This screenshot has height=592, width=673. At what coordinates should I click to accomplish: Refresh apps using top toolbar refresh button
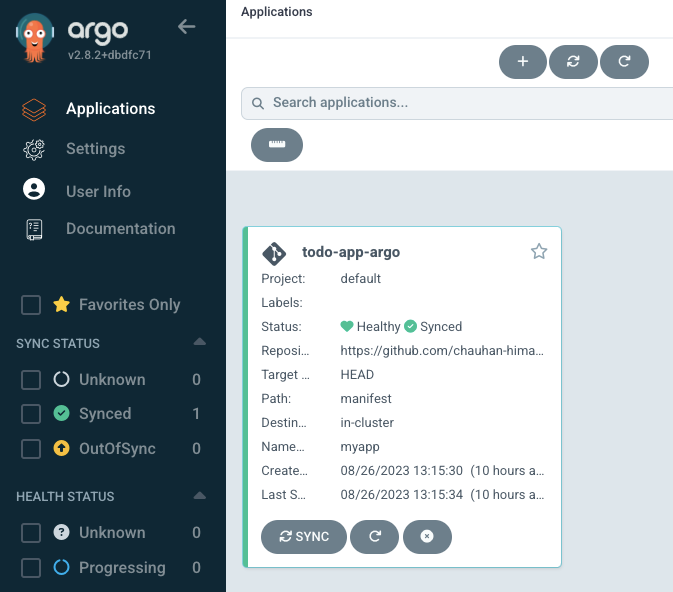624,62
